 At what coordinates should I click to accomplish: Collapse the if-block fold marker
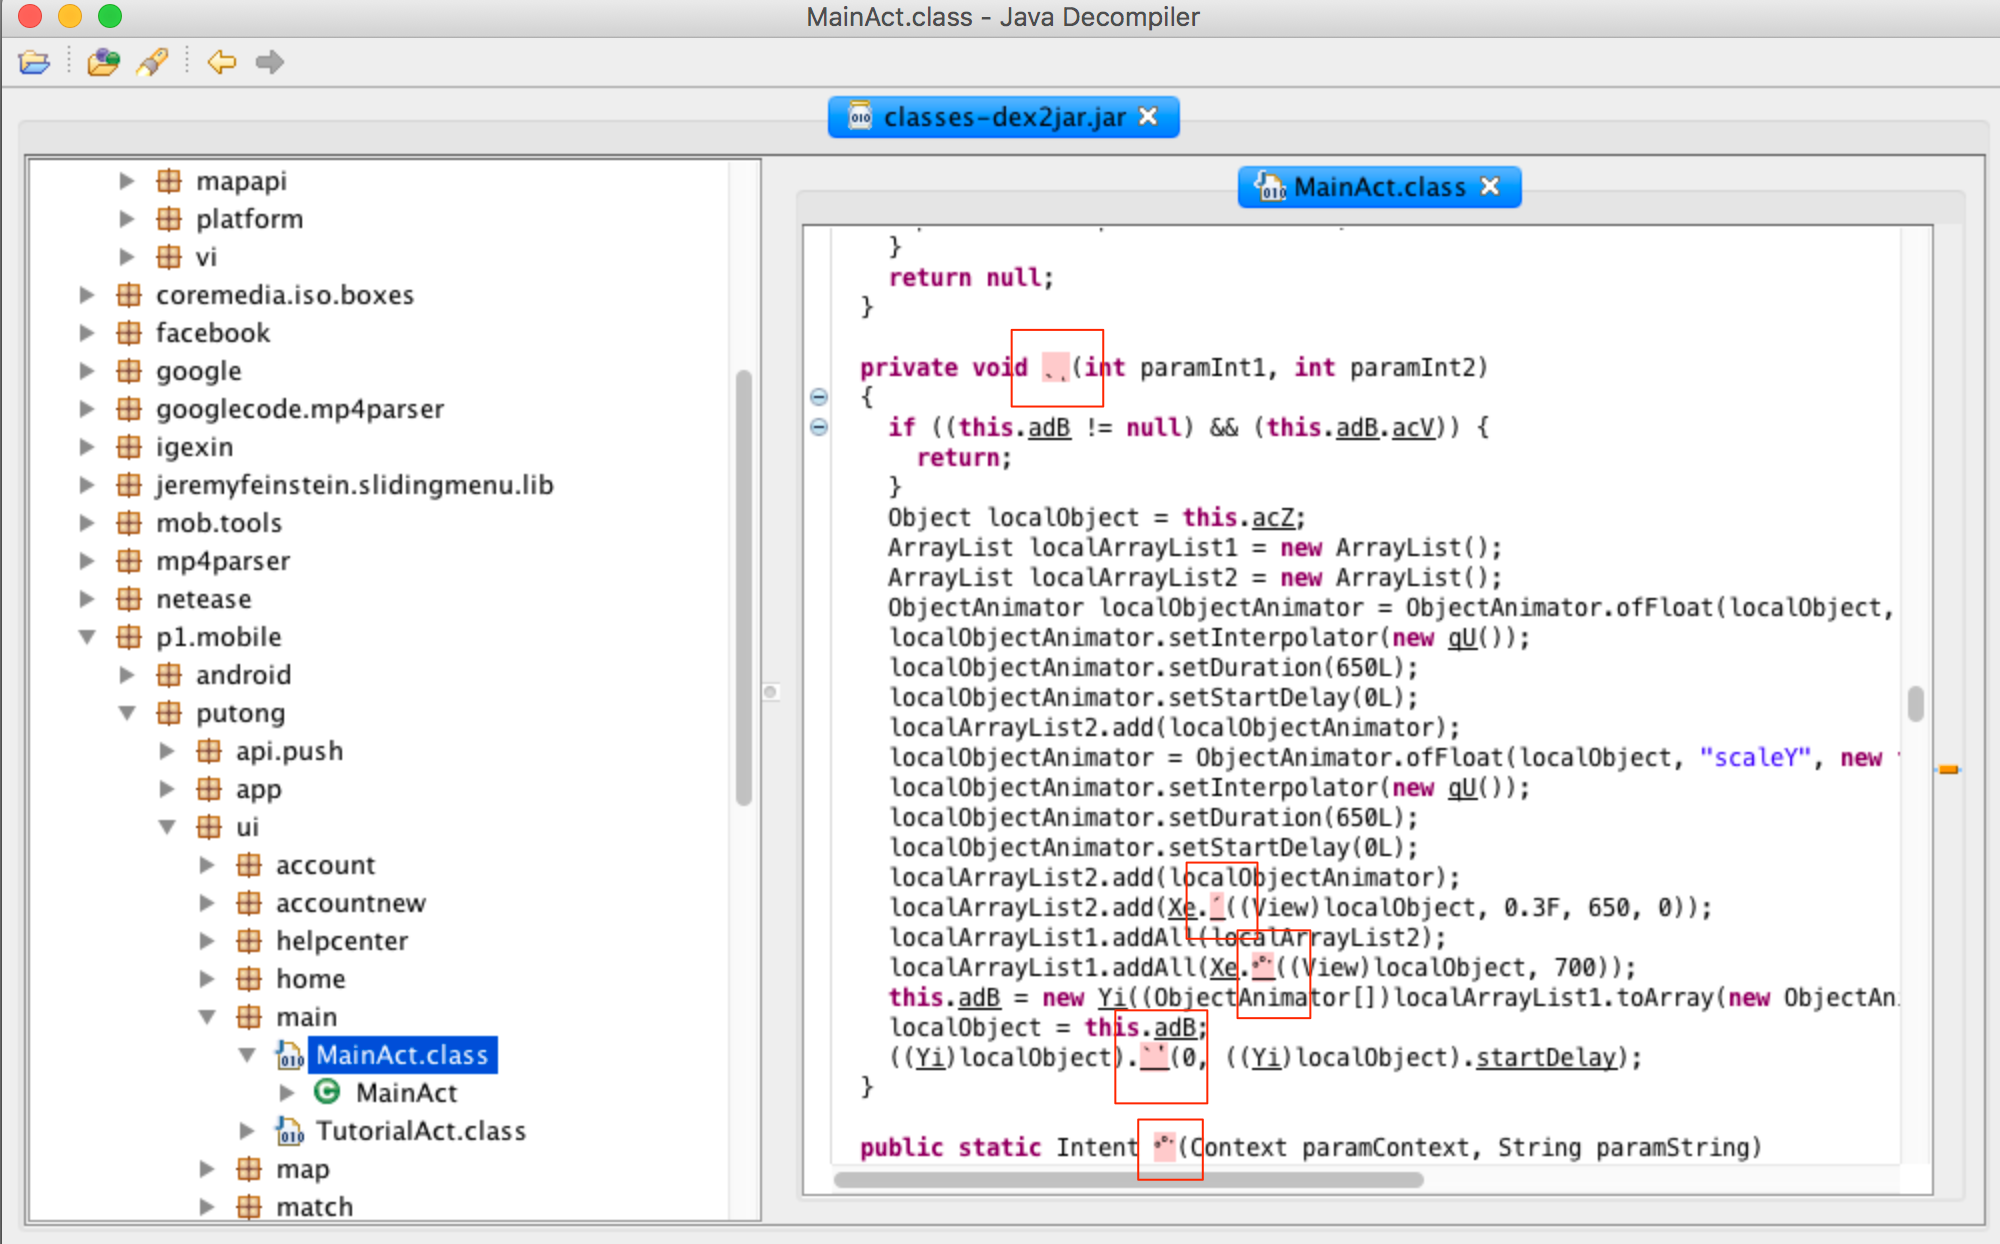[819, 428]
